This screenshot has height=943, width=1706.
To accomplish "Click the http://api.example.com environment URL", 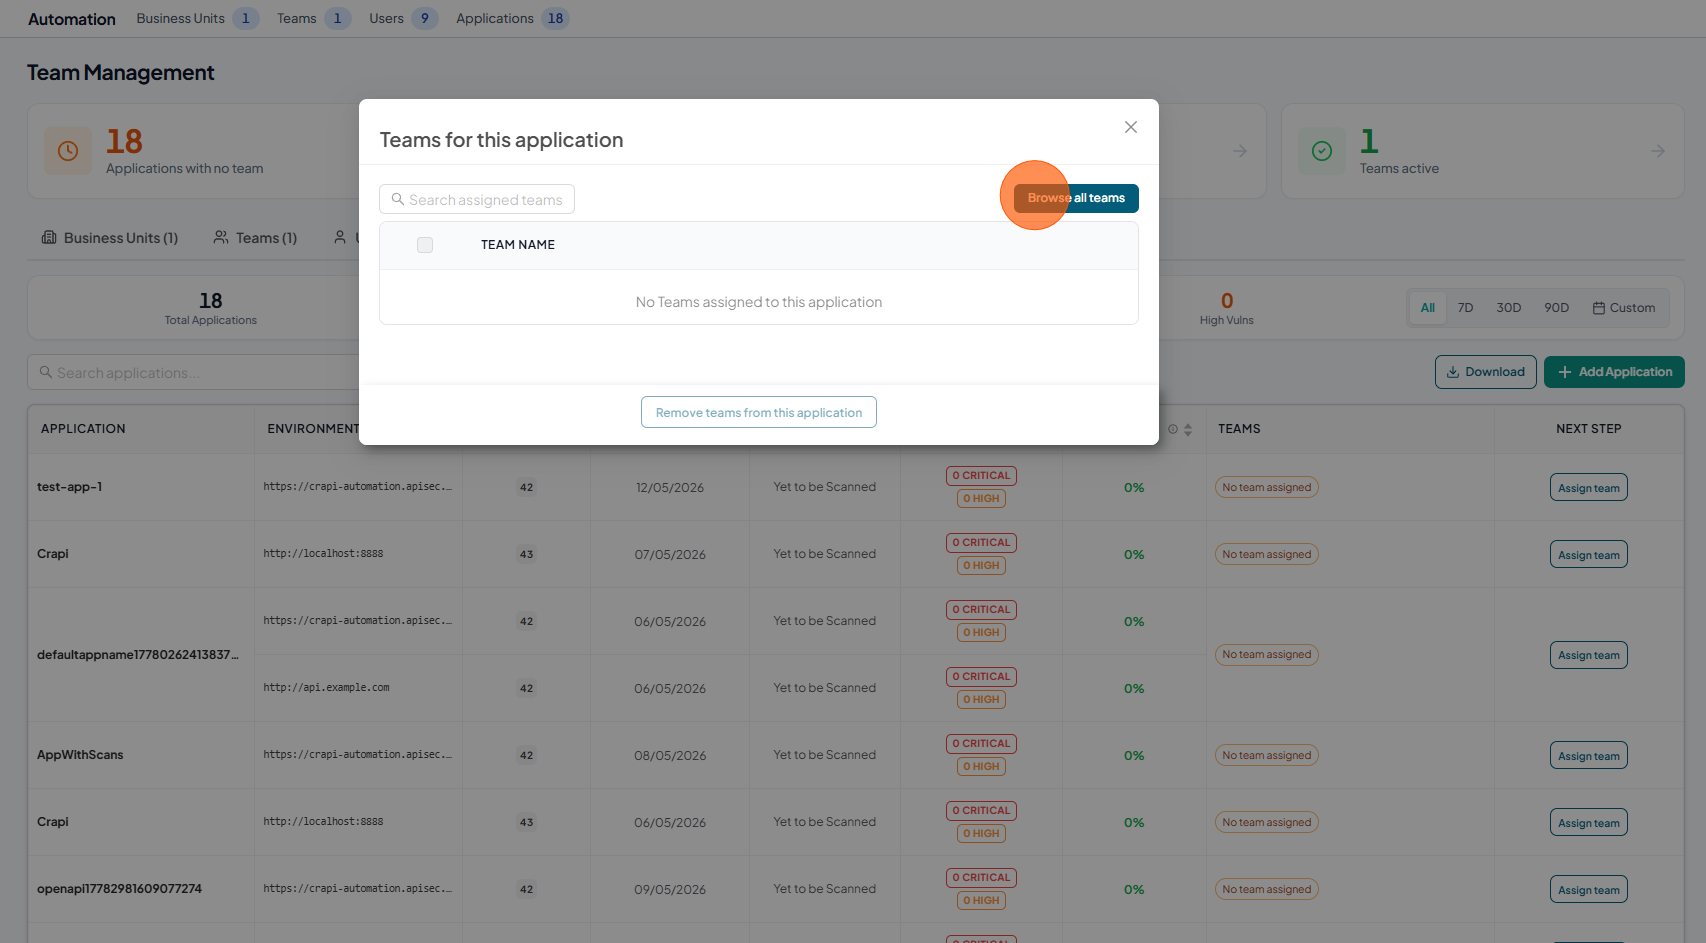I will (x=327, y=688).
